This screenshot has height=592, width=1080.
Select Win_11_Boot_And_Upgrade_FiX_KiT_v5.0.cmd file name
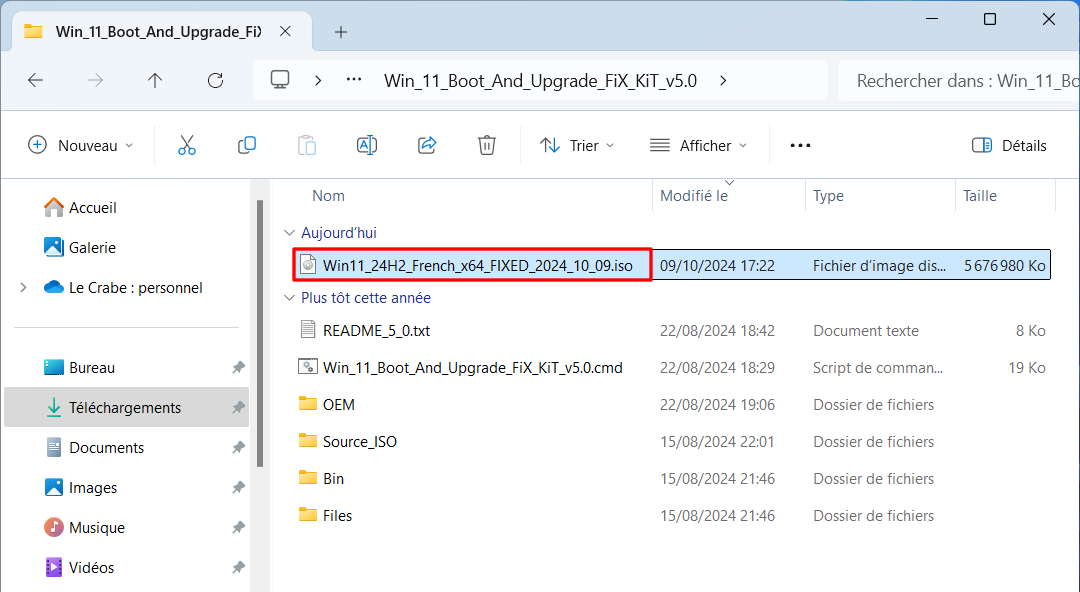coord(472,367)
